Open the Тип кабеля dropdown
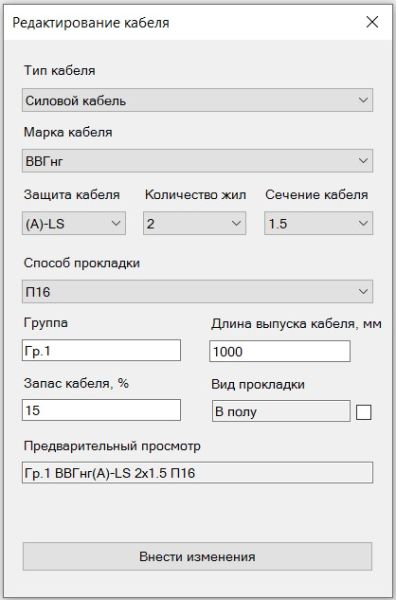The image size is (396, 600). (197, 100)
